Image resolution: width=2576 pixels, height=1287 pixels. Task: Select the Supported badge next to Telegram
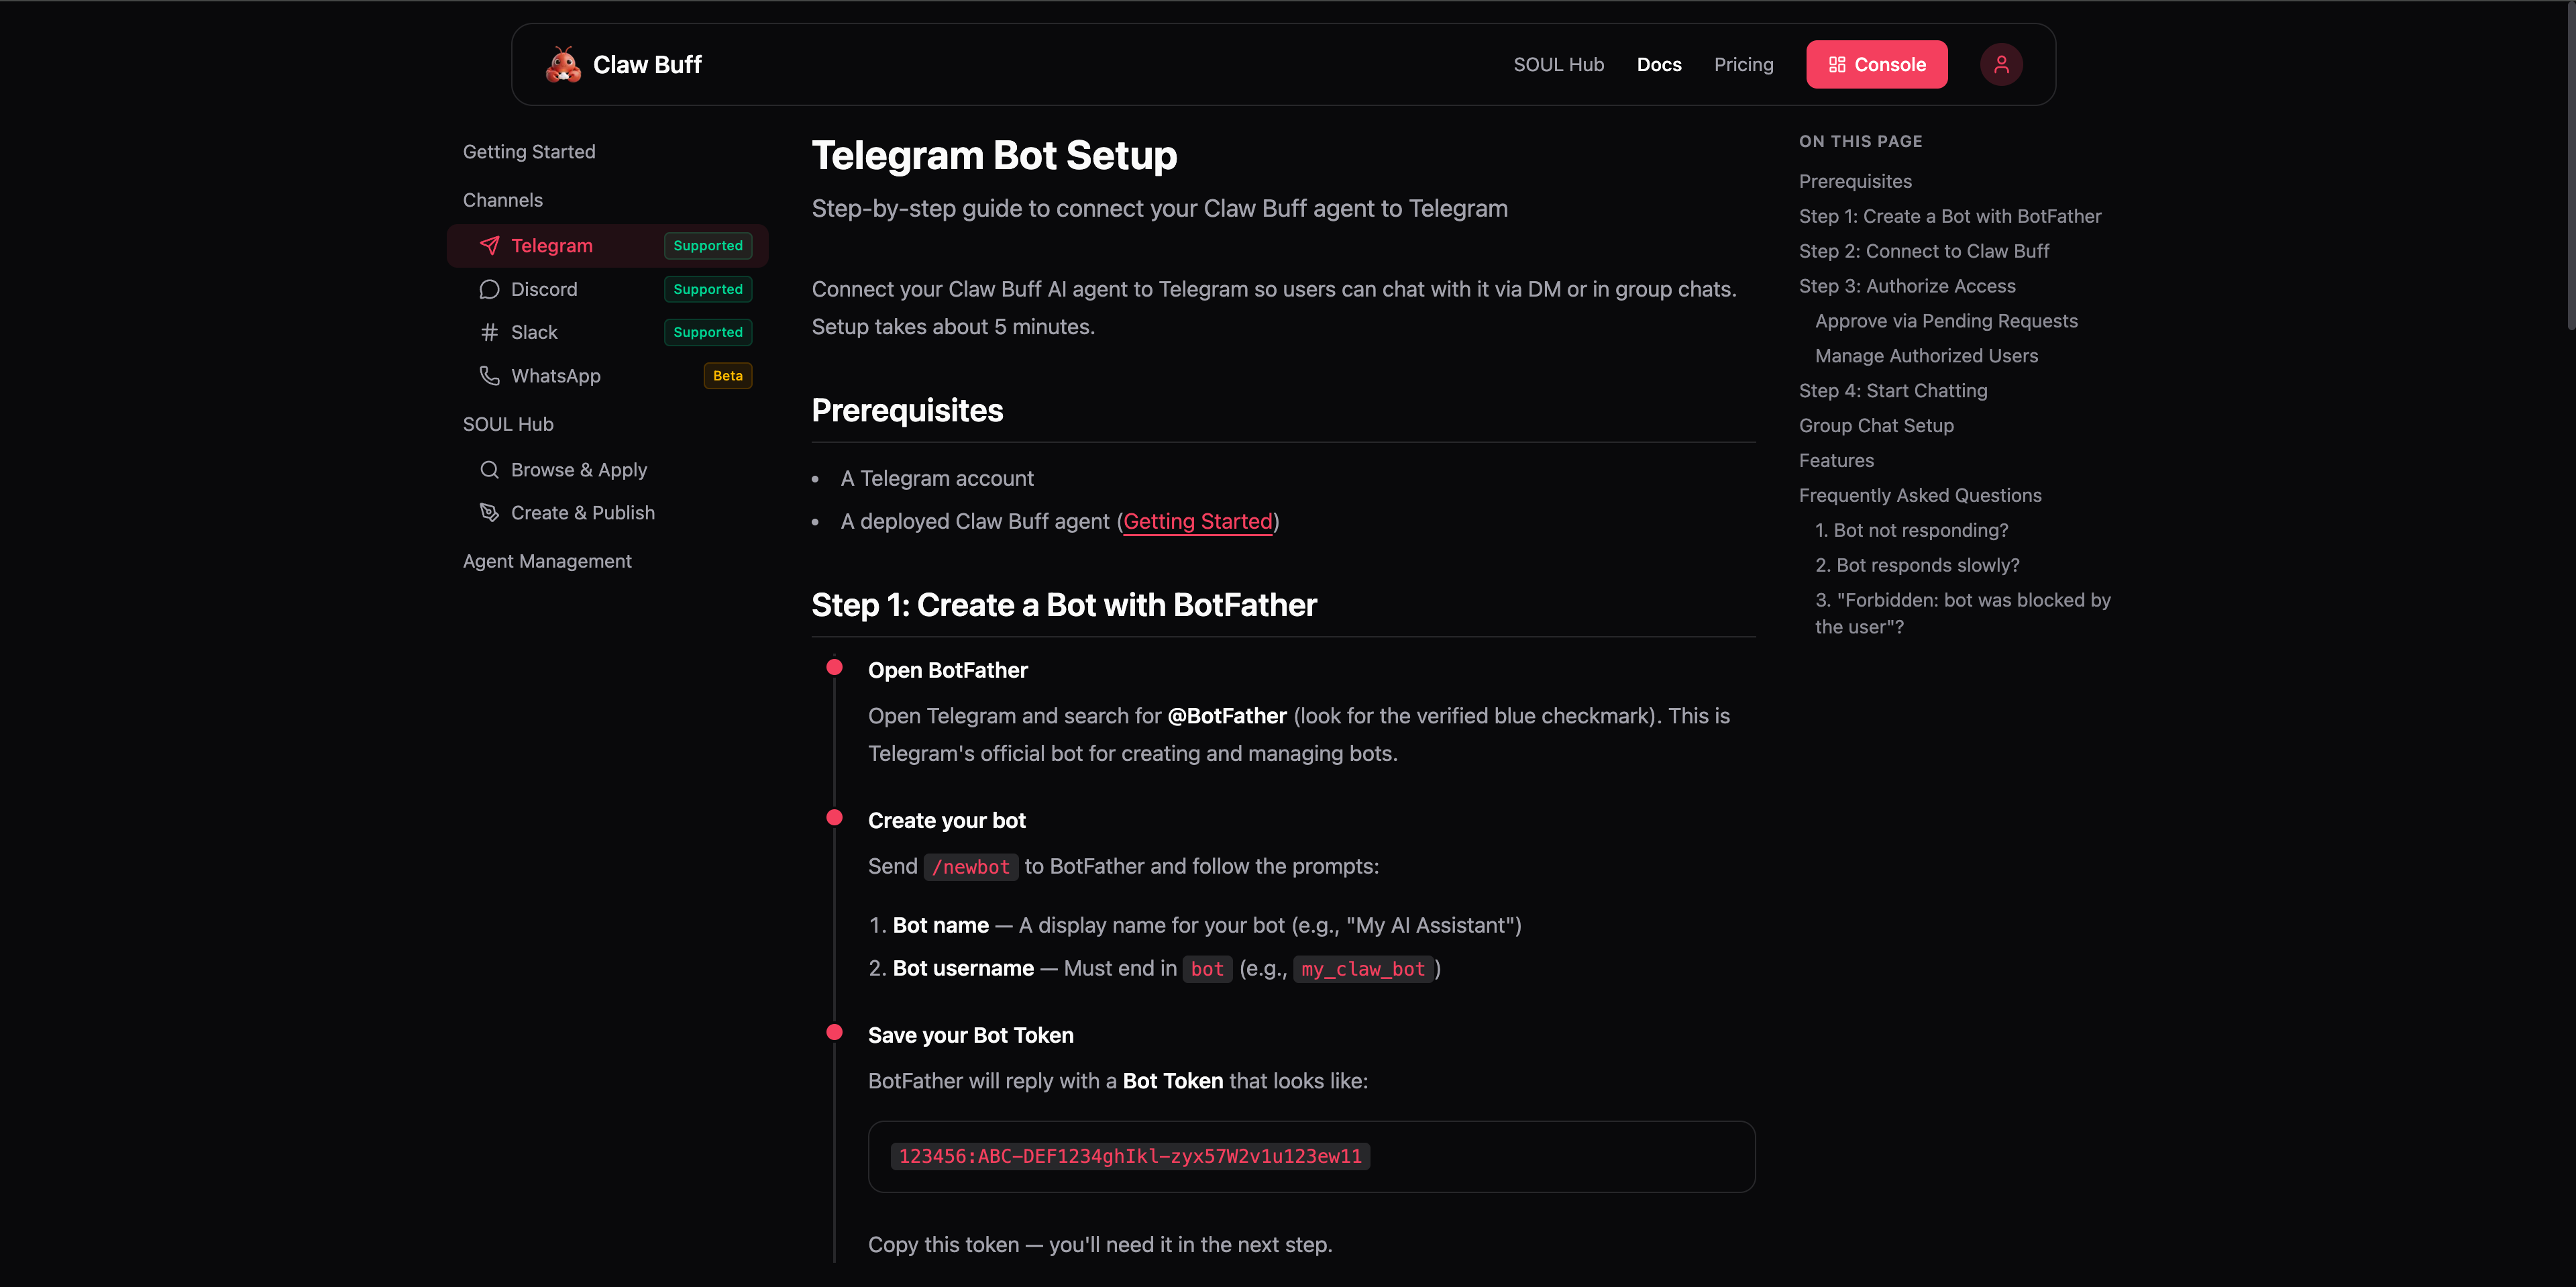(707, 245)
